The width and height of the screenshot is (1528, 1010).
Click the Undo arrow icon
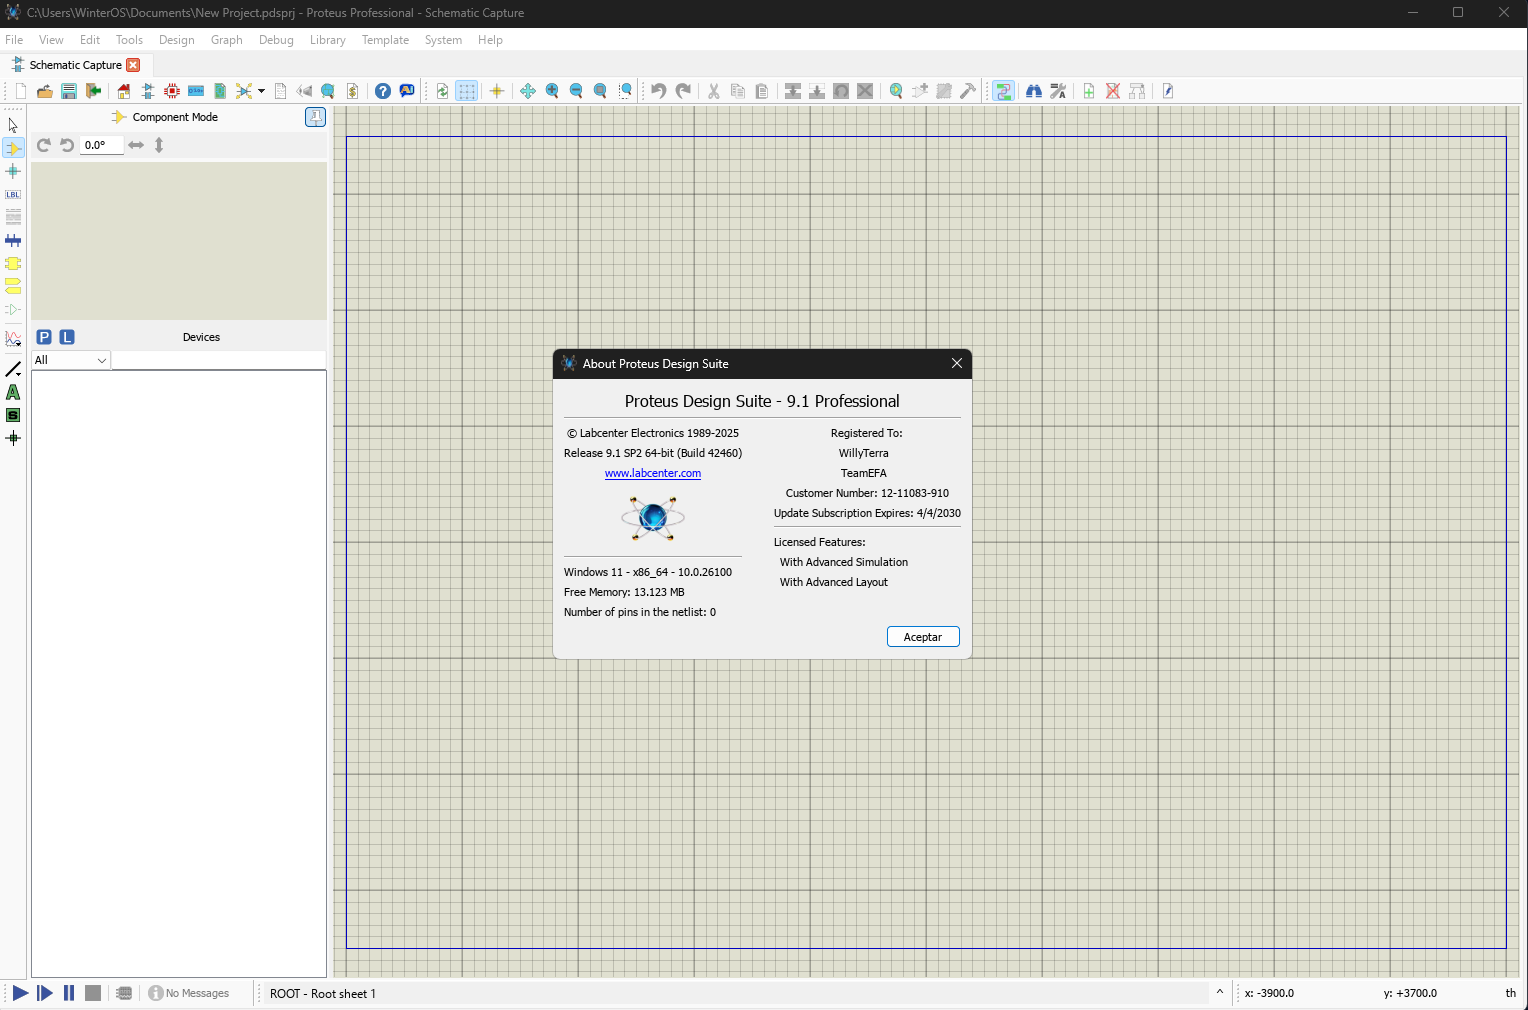659,91
